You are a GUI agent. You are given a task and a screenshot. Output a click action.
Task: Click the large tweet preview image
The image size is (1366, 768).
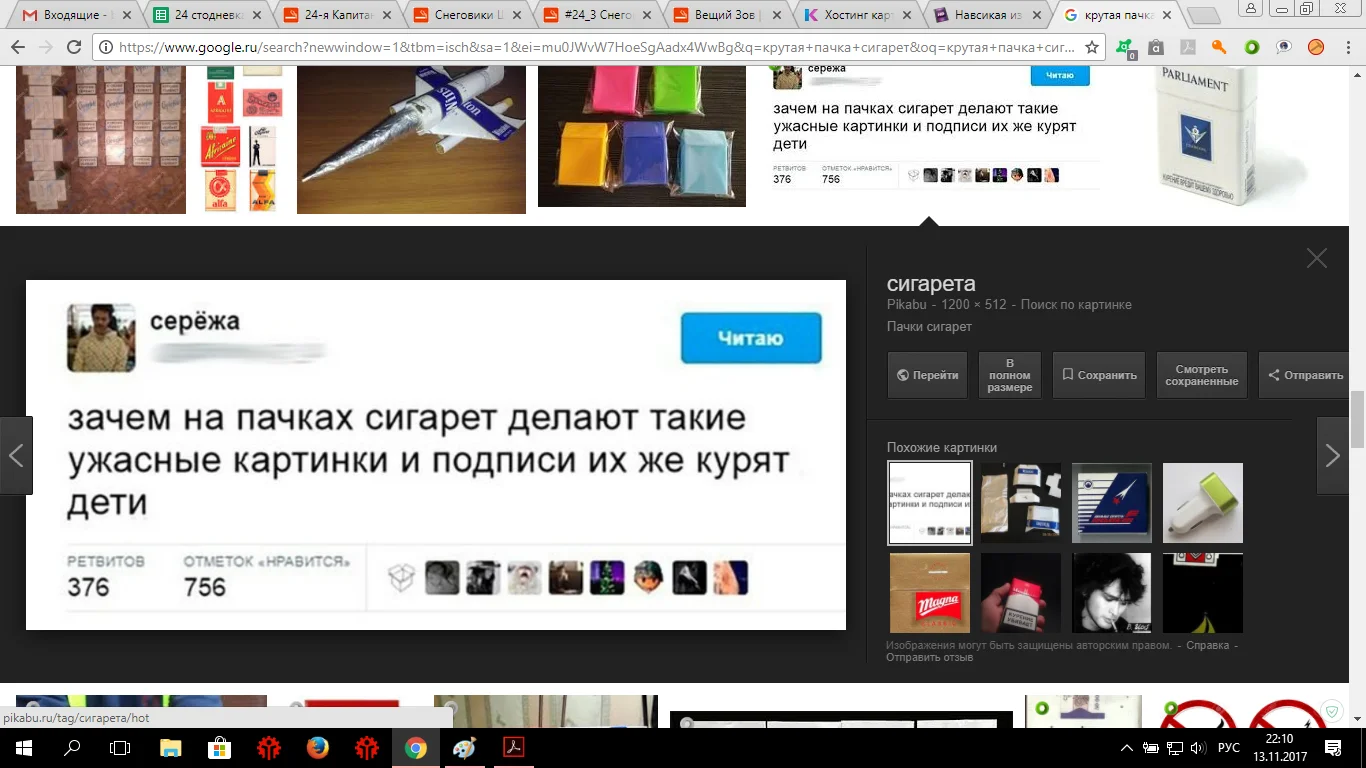[436, 455]
